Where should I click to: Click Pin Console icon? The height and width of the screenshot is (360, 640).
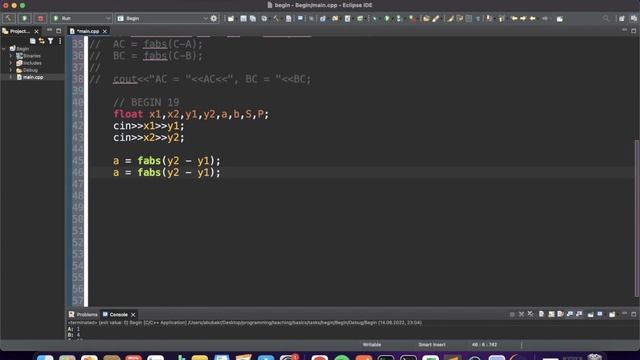click(x=591, y=314)
